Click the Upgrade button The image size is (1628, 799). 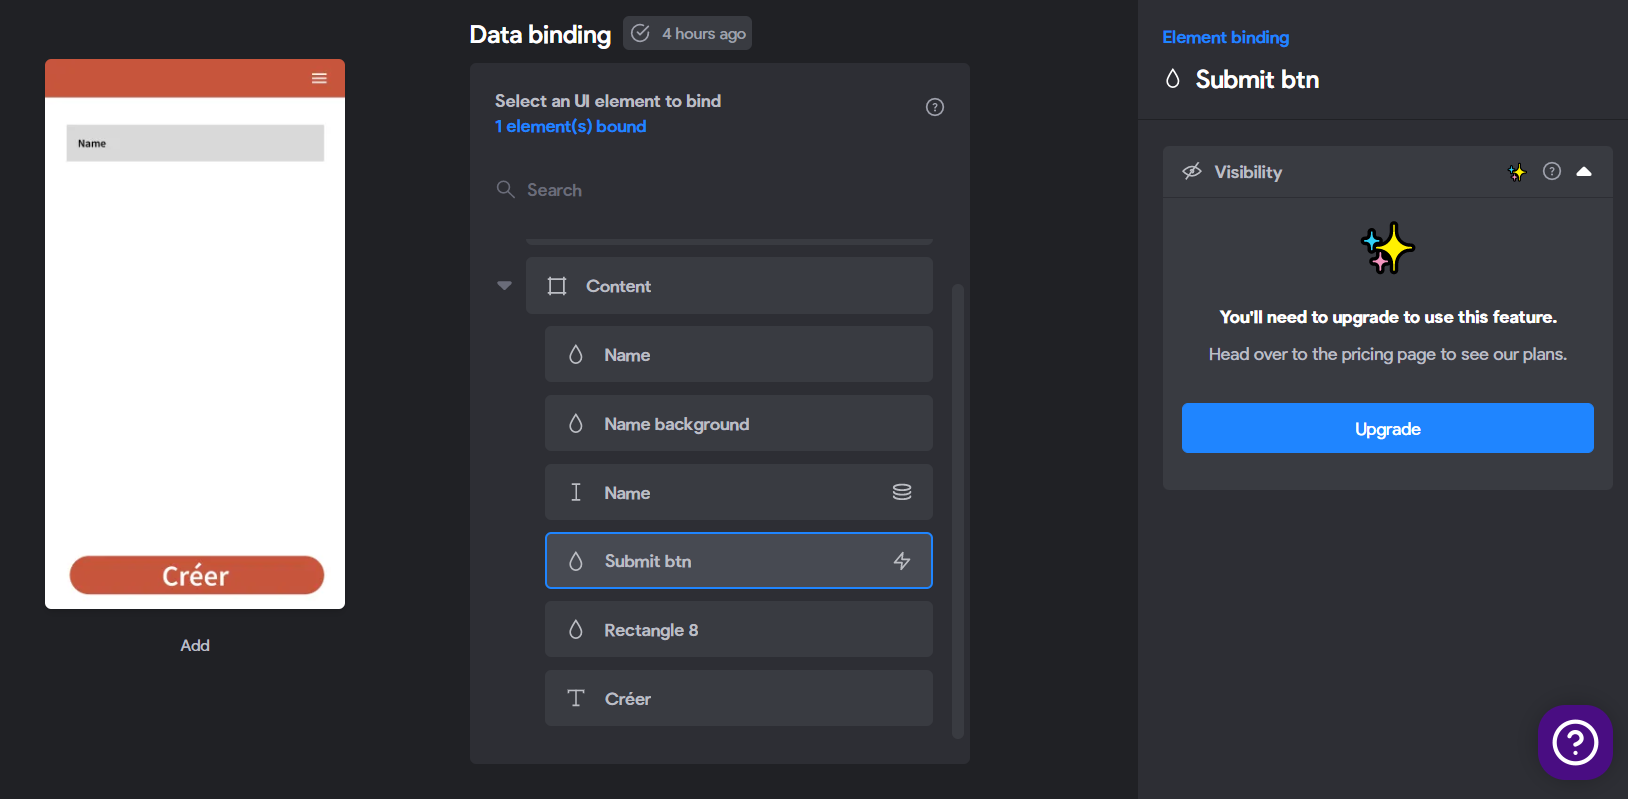tap(1388, 428)
